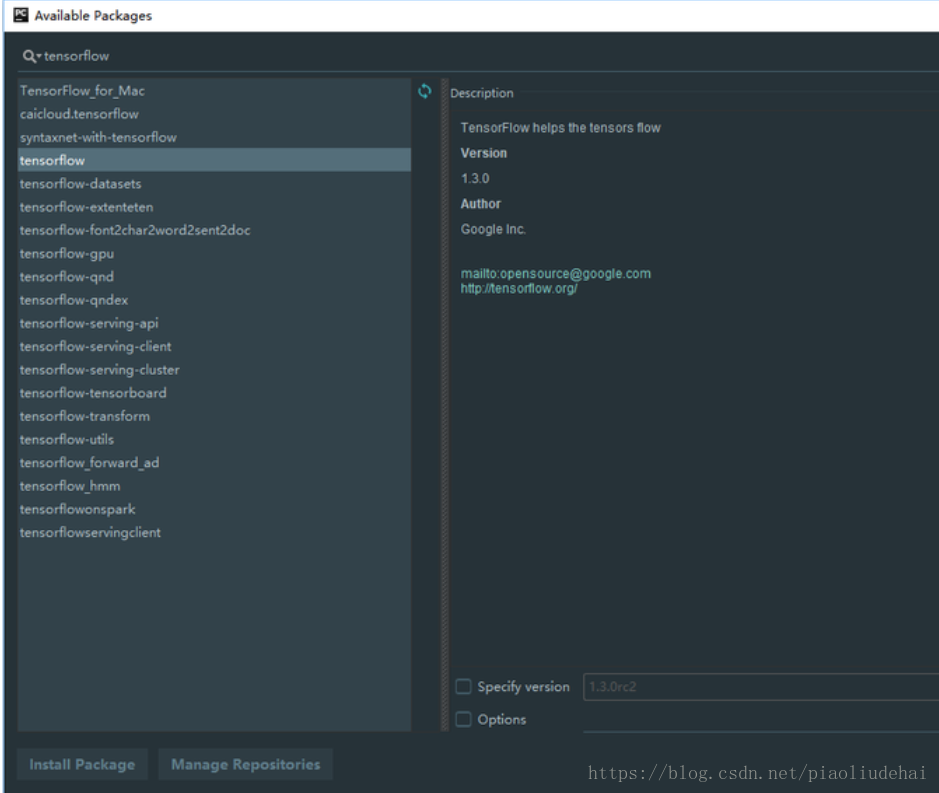This screenshot has width=939, height=793.
Task: Select tensorflow-qnd package
Action: (214, 277)
